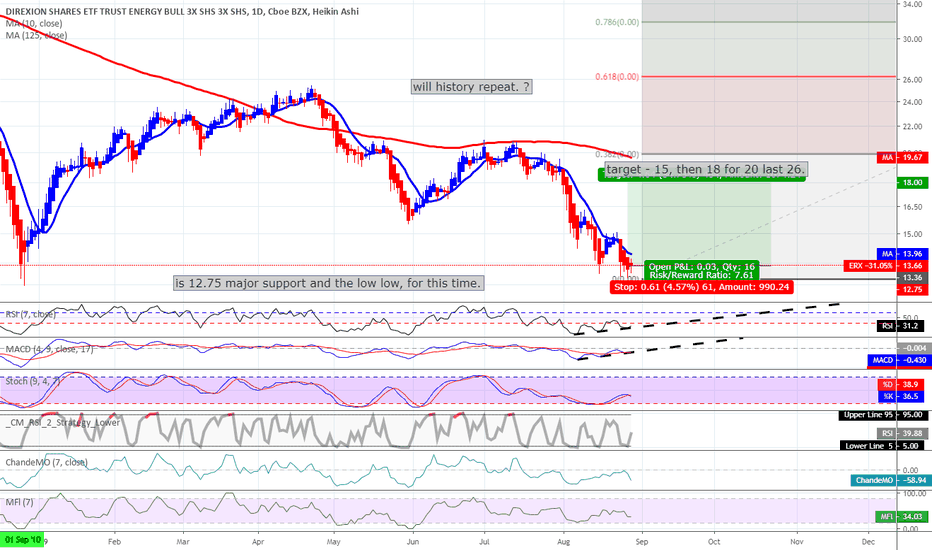Click 26.00 on the price scale
The height and width of the screenshot is (550, 932).
[x=912, y=80]
